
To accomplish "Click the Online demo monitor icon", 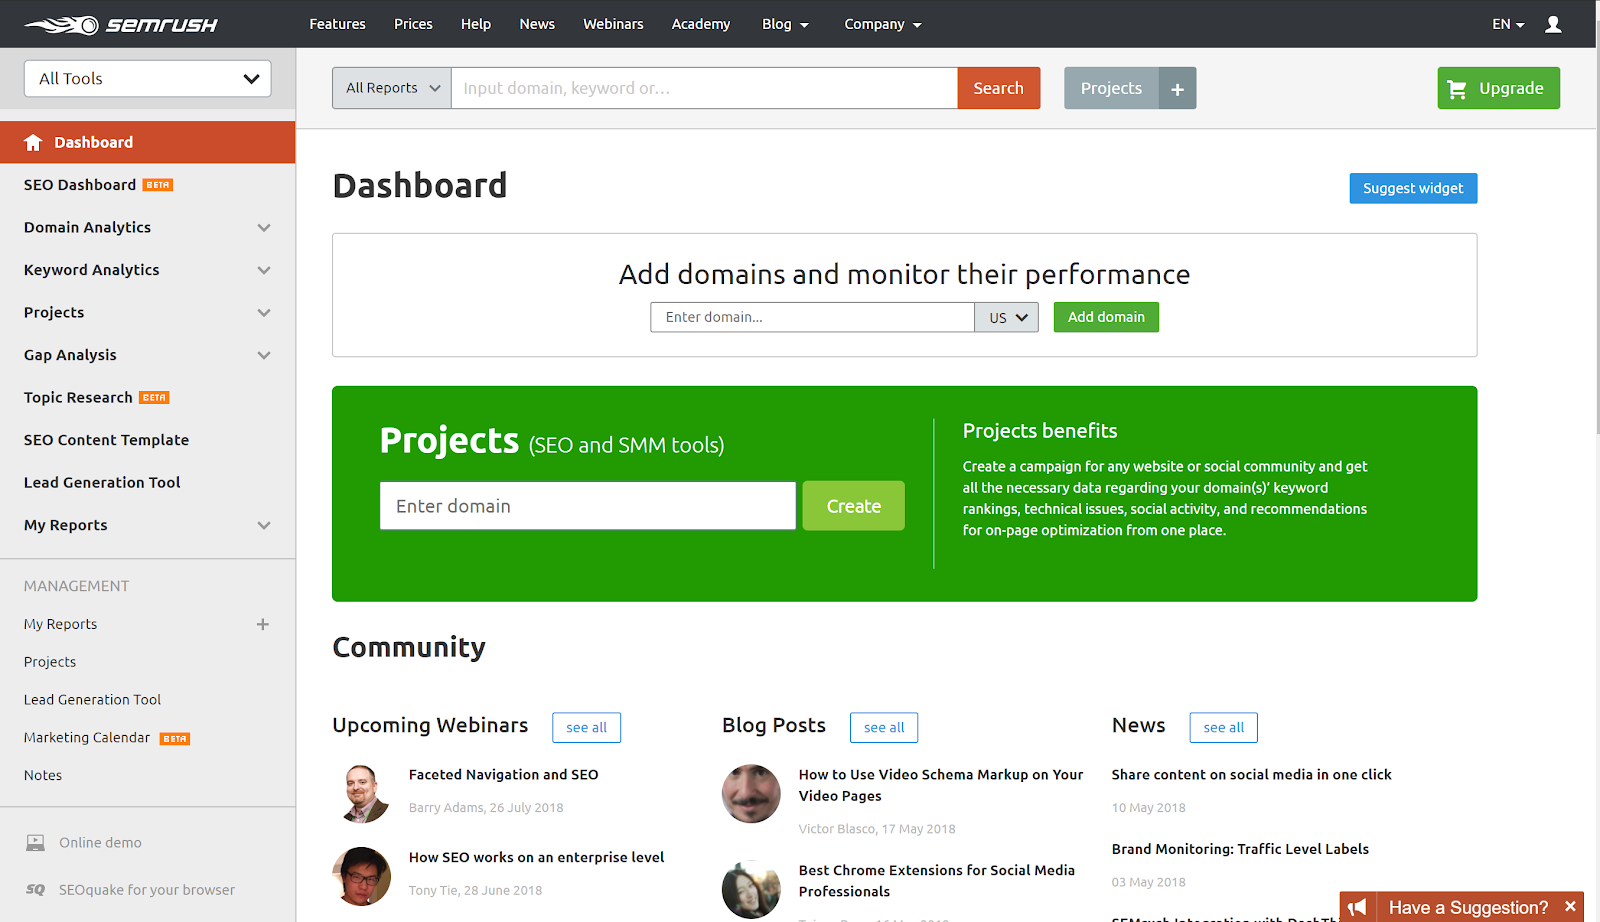I will [35, 843].
